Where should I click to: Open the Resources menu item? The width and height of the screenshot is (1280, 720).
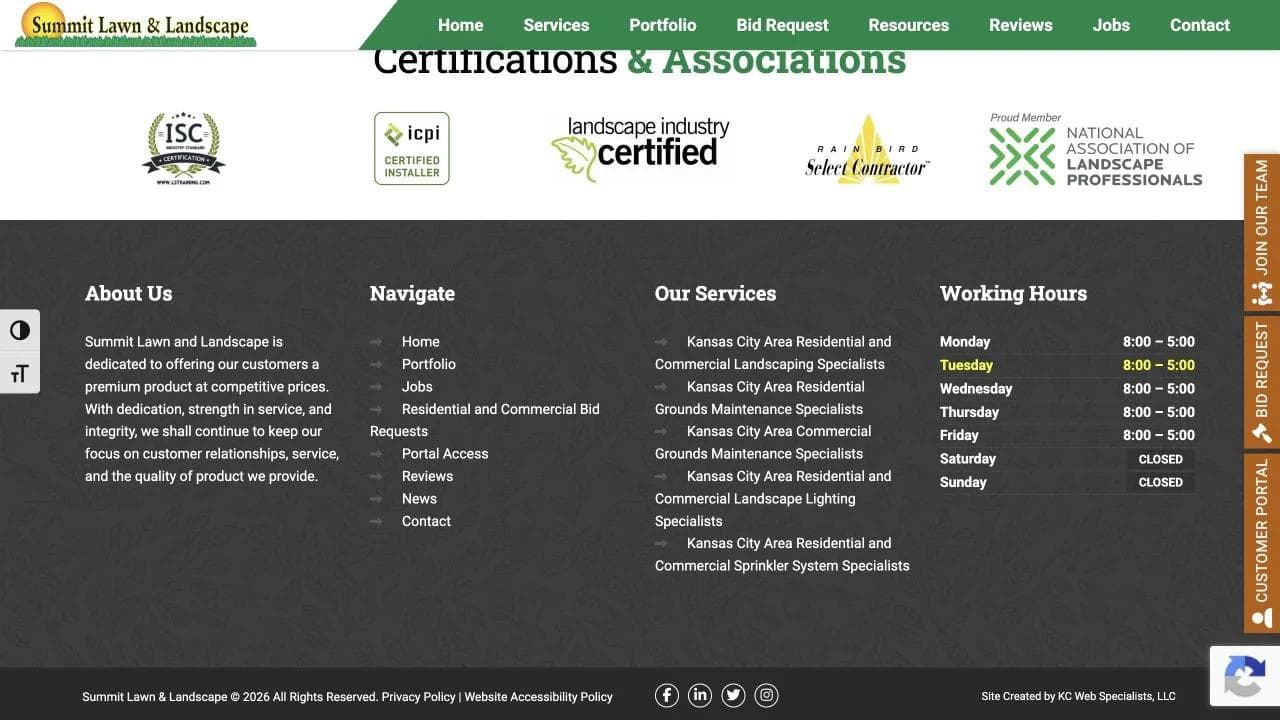pos(908,25)
